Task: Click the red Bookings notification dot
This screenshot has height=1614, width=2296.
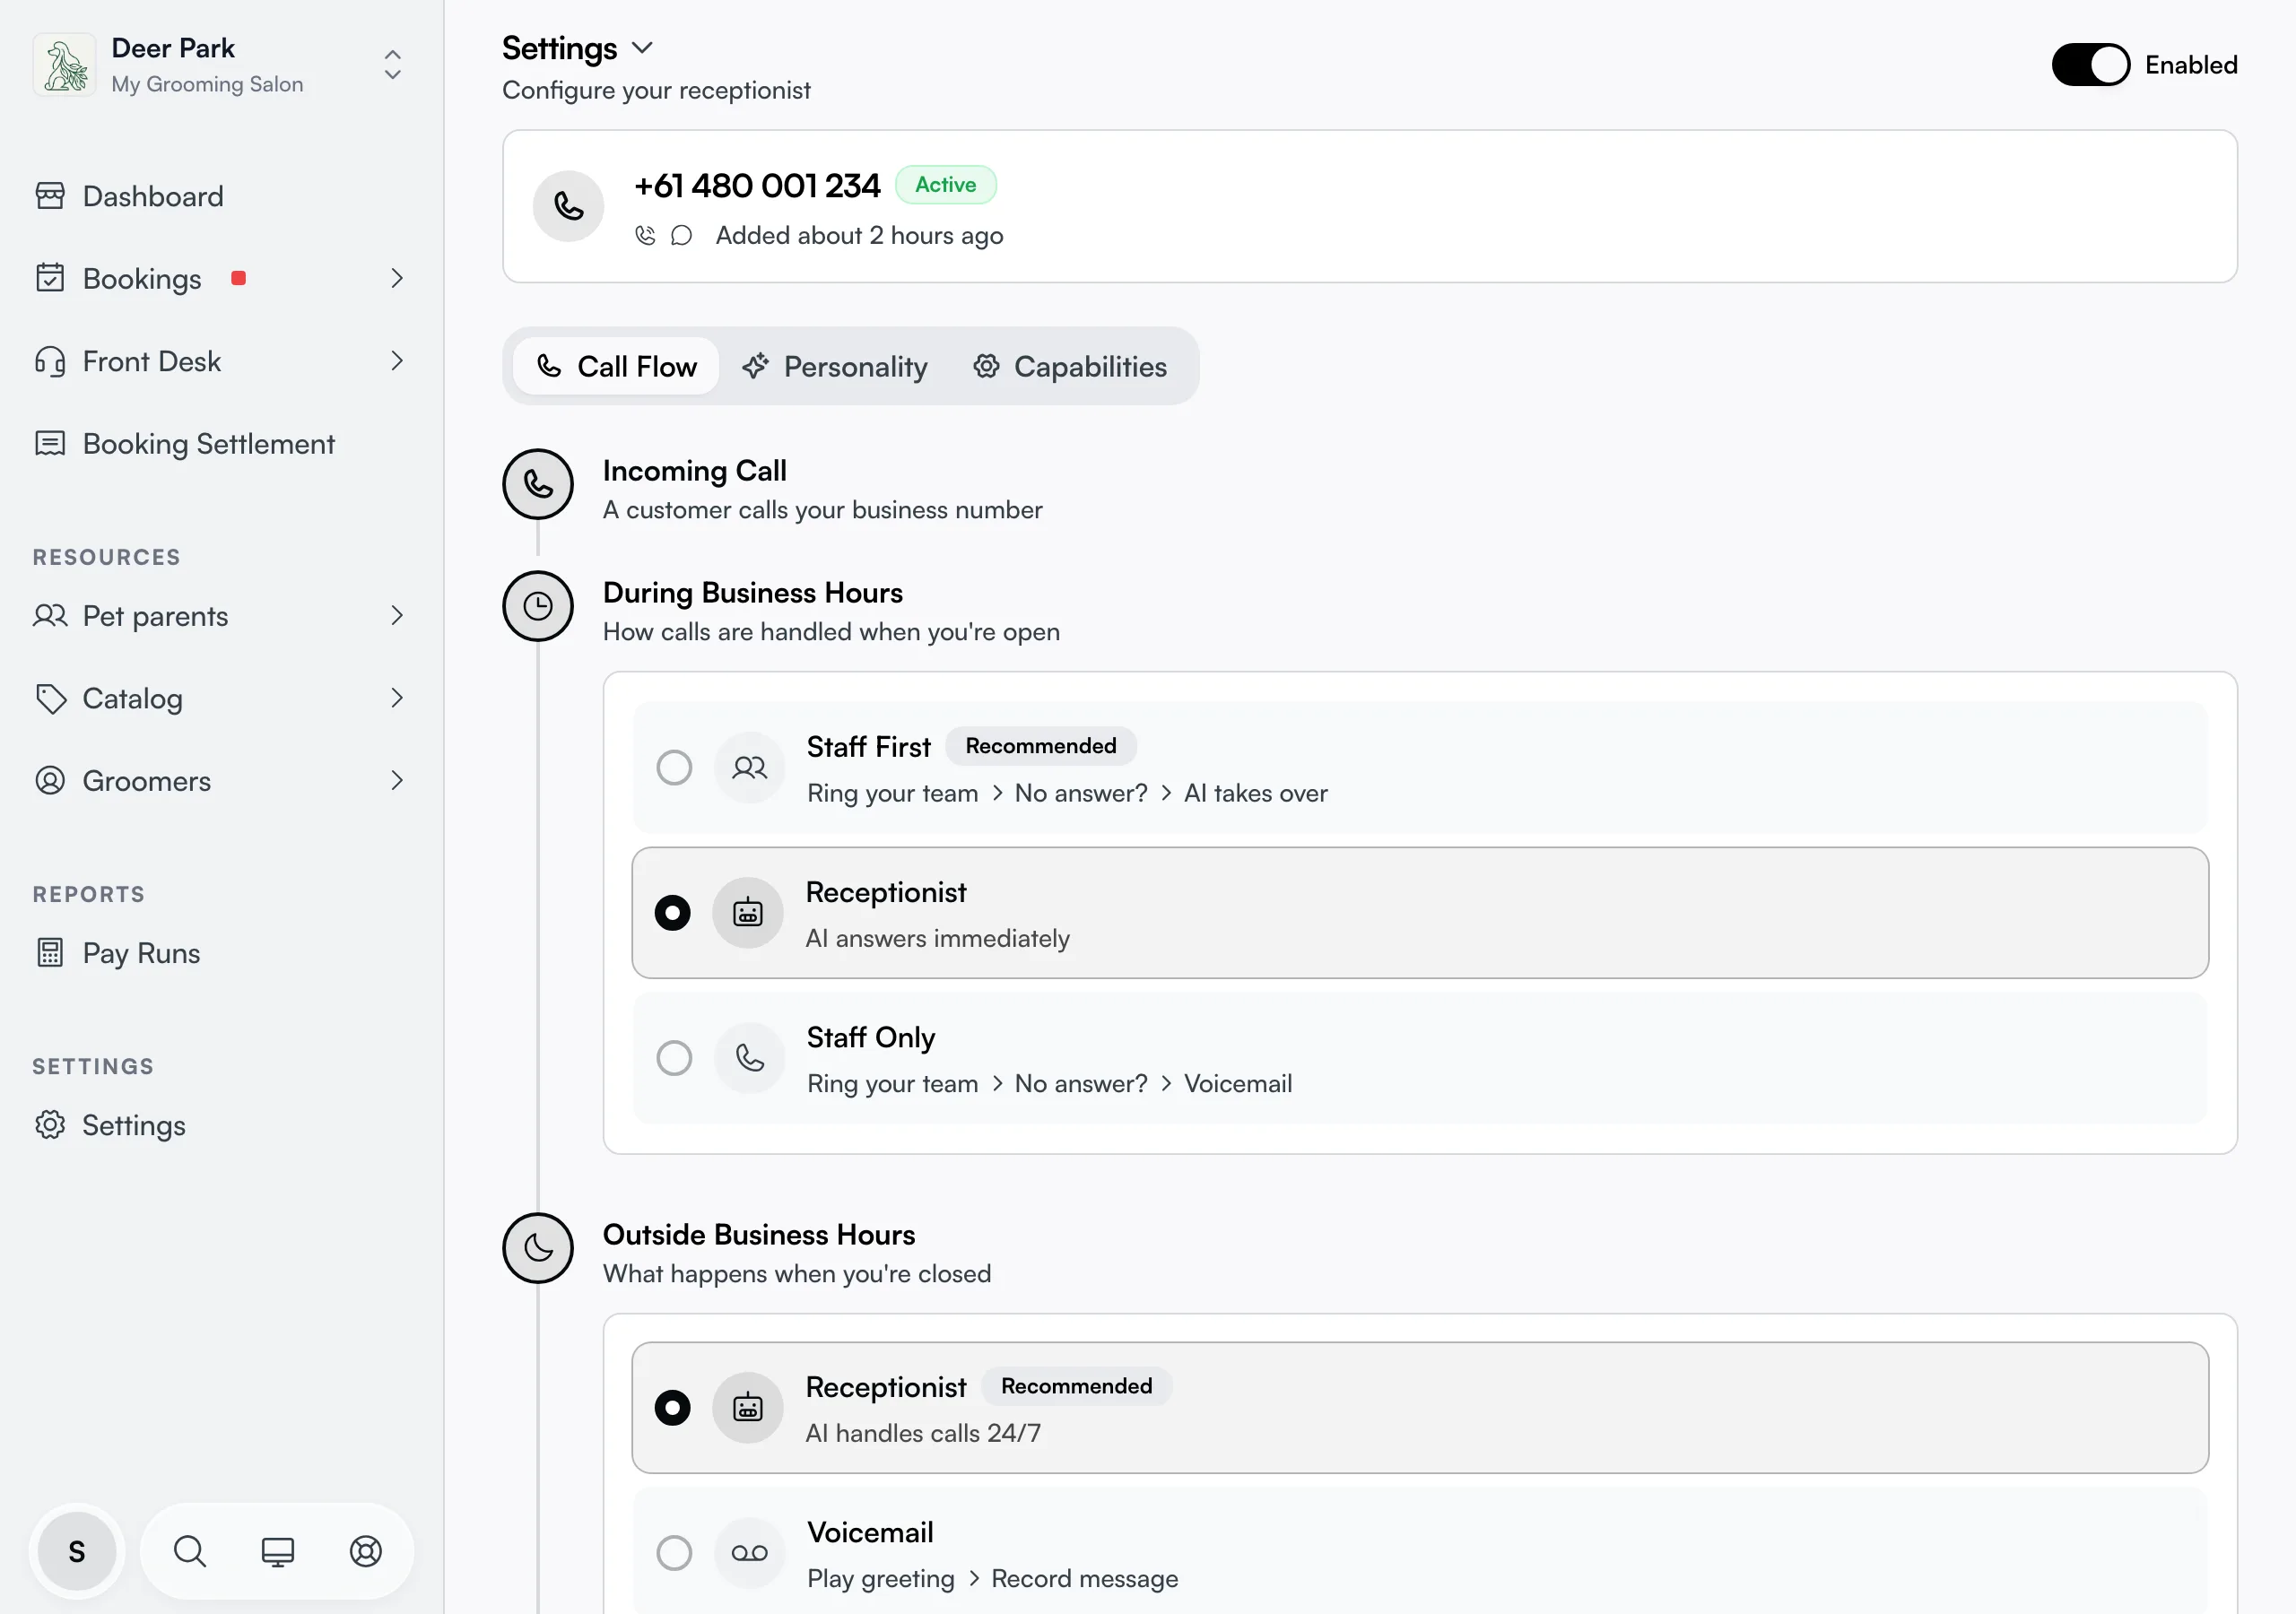Action: click(x=238, y=278)
